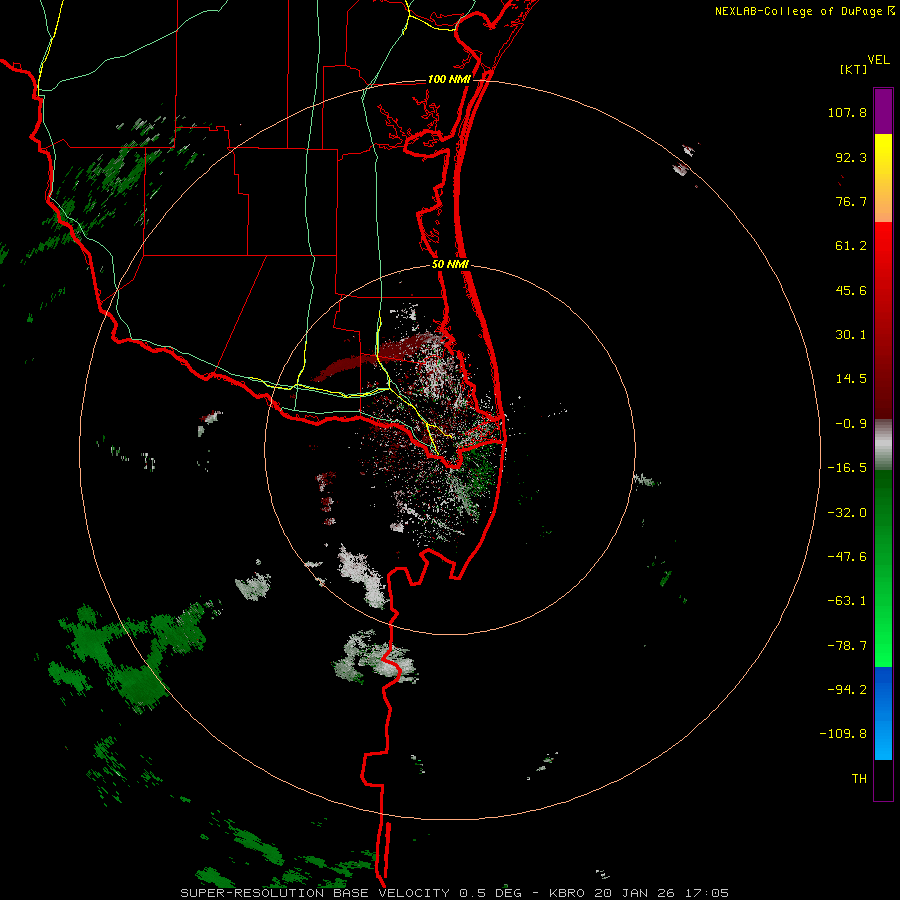Click the 107.8 velocity scale value
The image size is (900, 900).
(847, 112)
